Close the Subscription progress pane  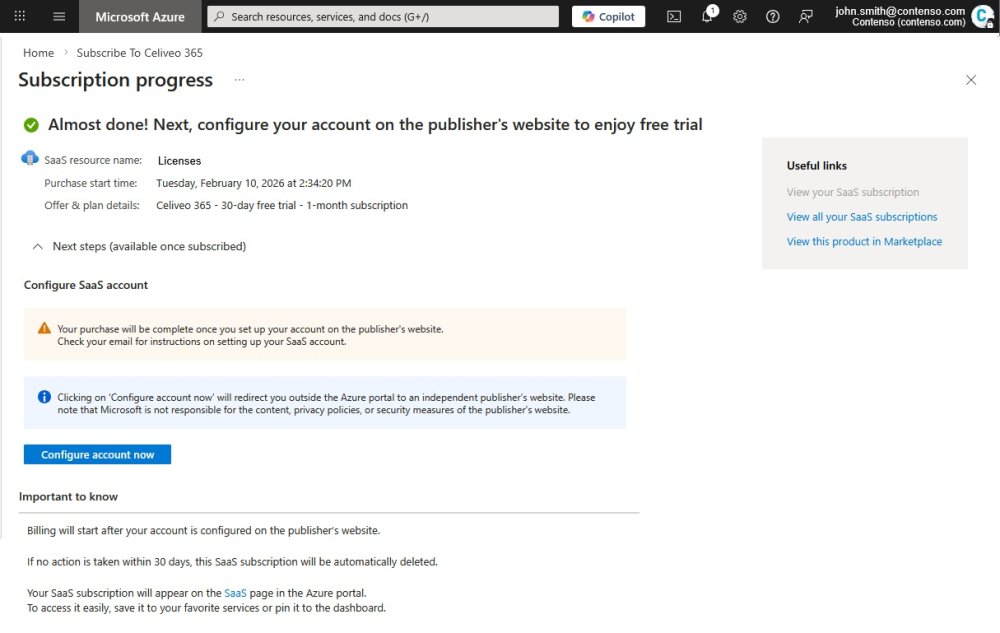point(971,80)
